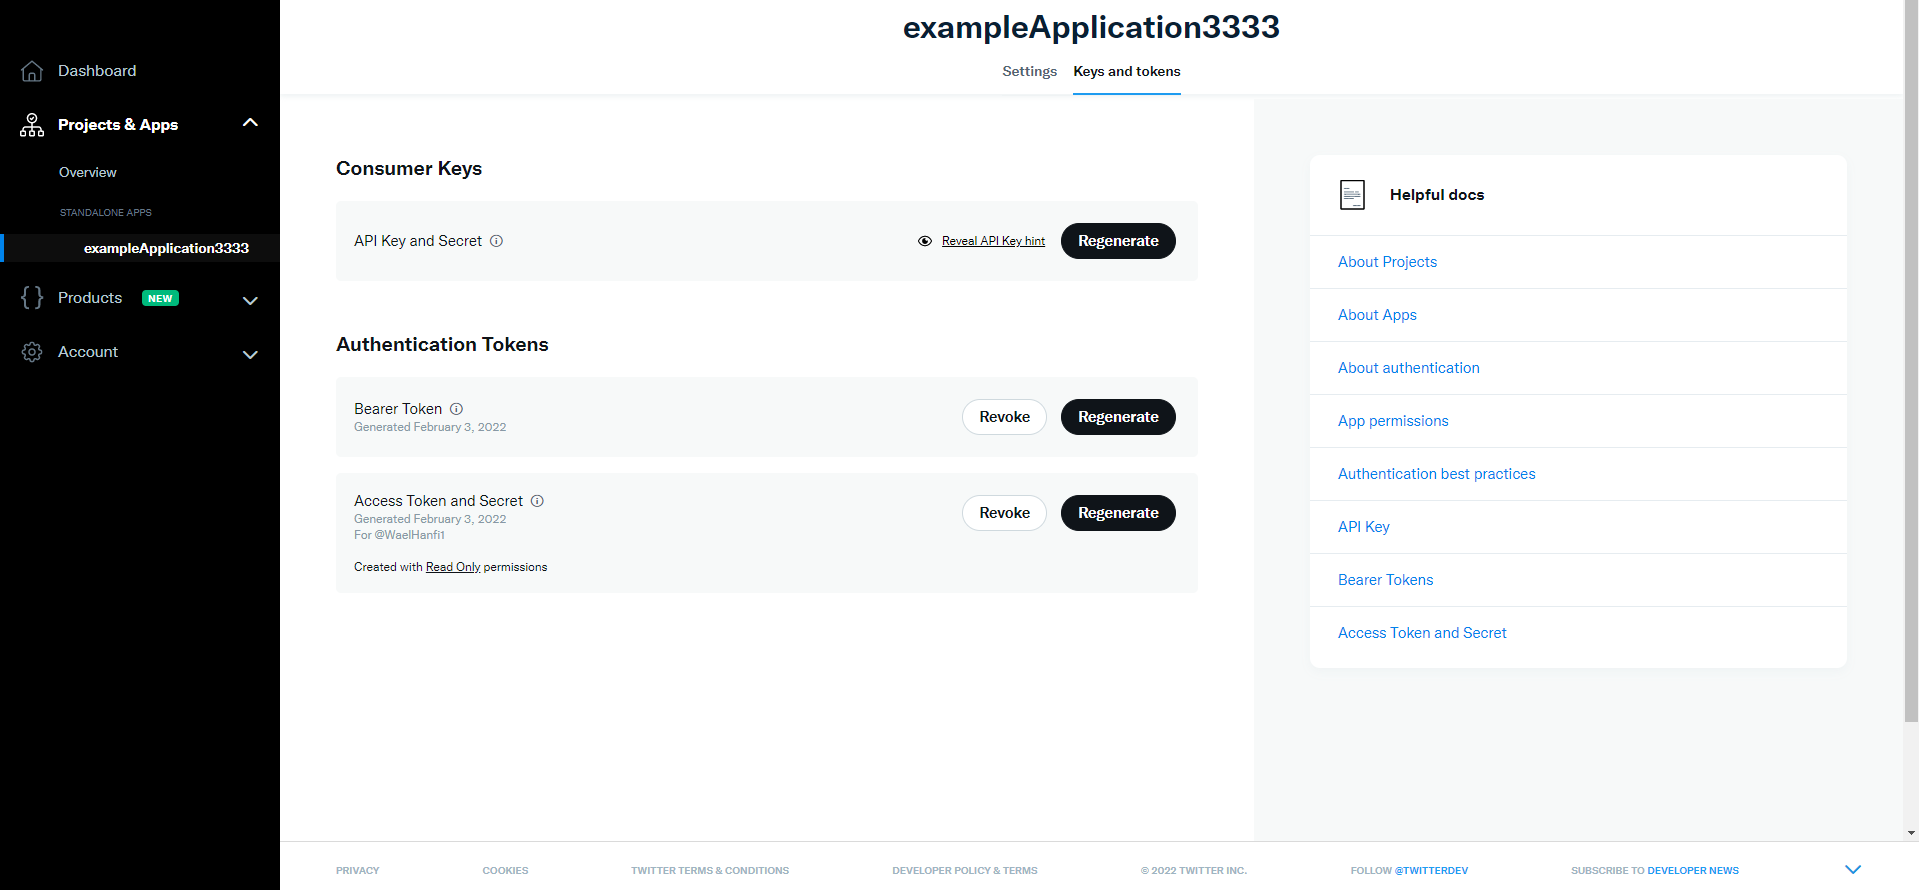This screenshot has height=890, width=1919.
Task: Open the Products sidebar menu item
Action: 90,298
